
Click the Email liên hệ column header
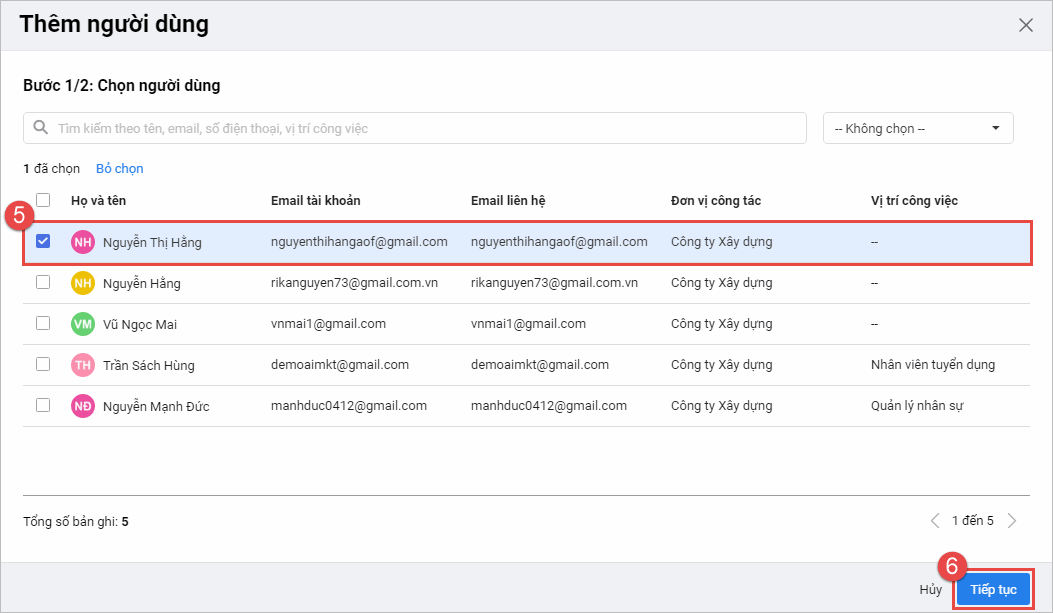tap(508, 201)
